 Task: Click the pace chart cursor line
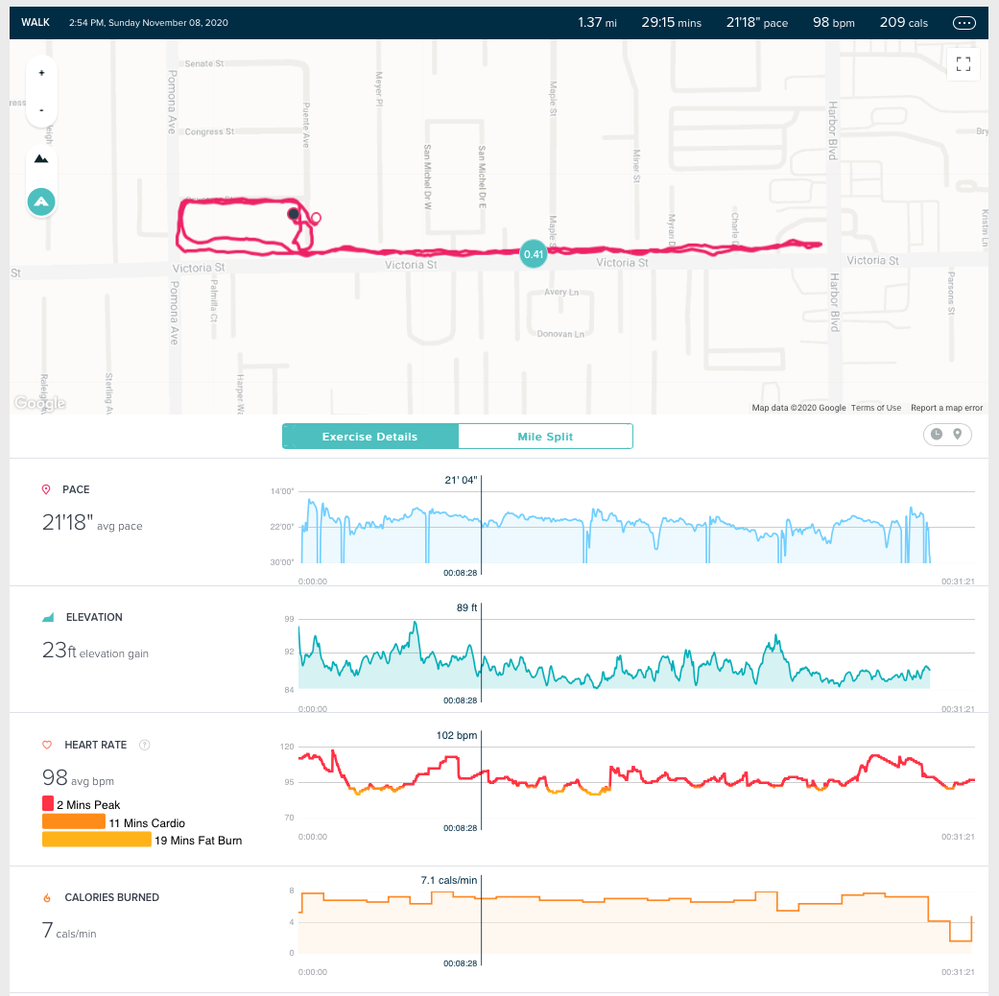coord(481,525)
